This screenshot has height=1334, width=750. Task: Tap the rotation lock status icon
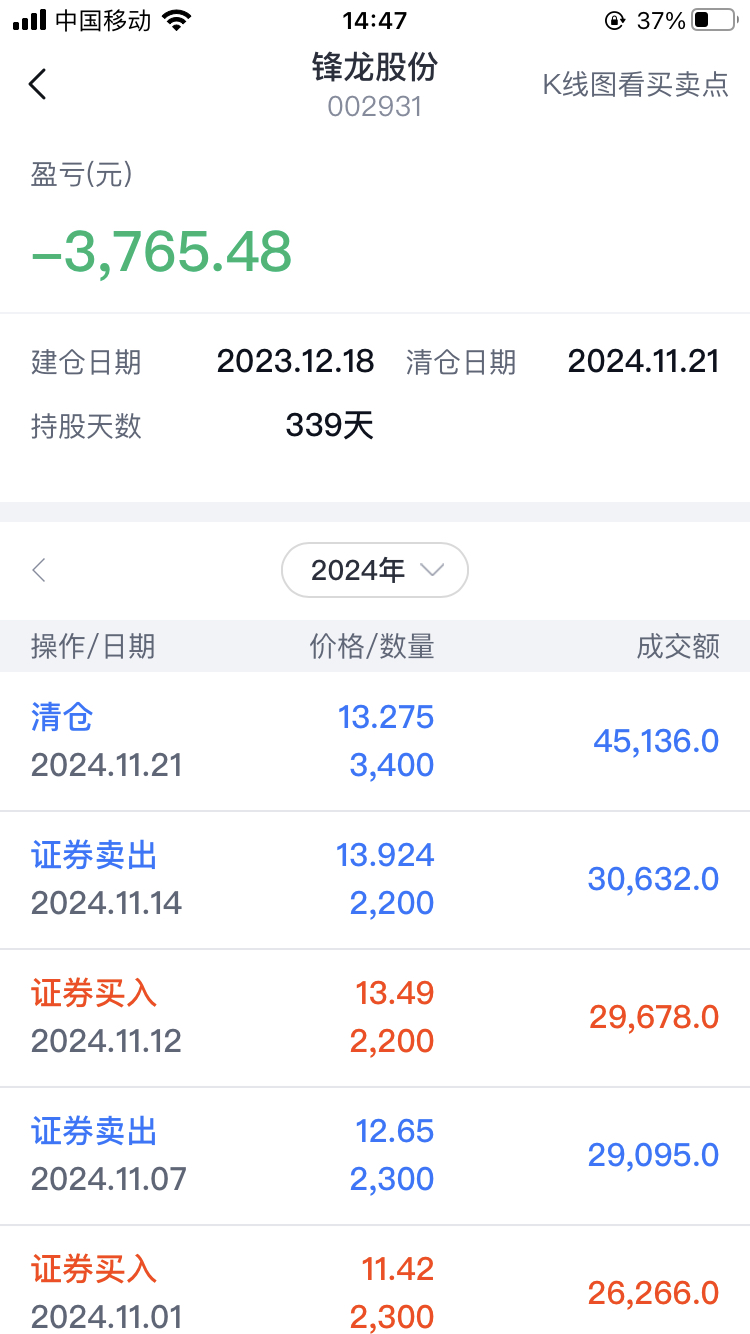coord(614,20)
